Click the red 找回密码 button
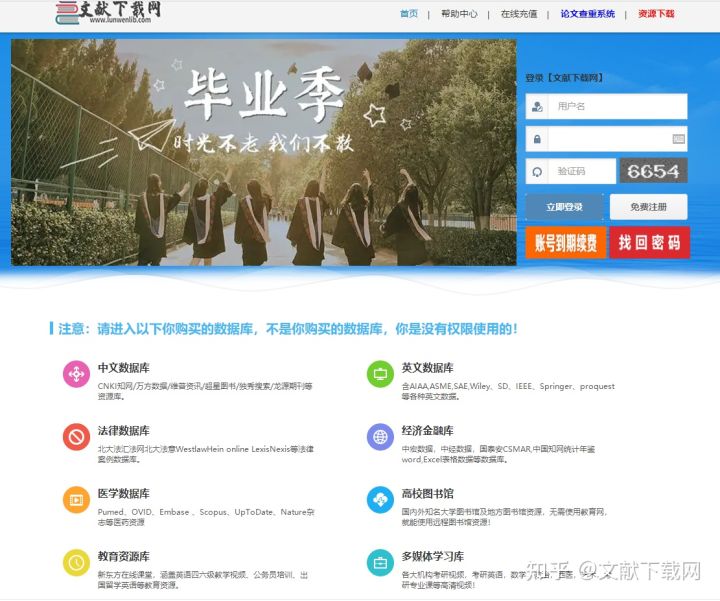720x601 pixels. (x=649, y=242)
